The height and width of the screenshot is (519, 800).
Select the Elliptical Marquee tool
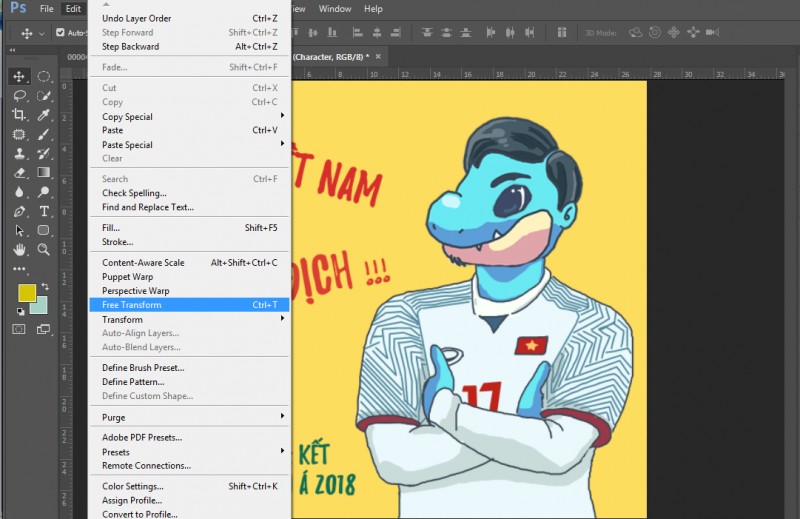click(x=44, y=77)
